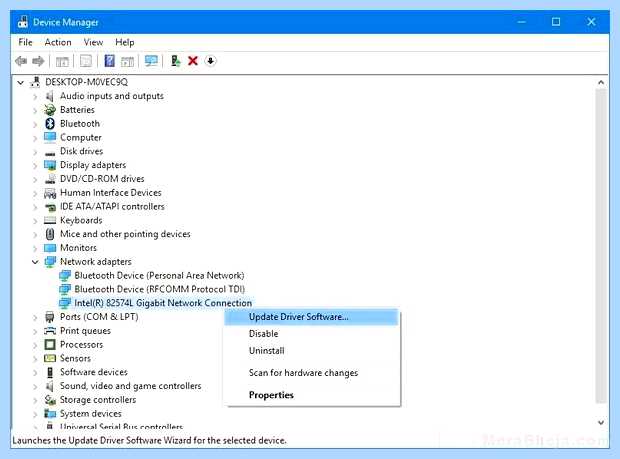Click the Software devices icon
Screen dimensions: 620x459
click(50, 372)
